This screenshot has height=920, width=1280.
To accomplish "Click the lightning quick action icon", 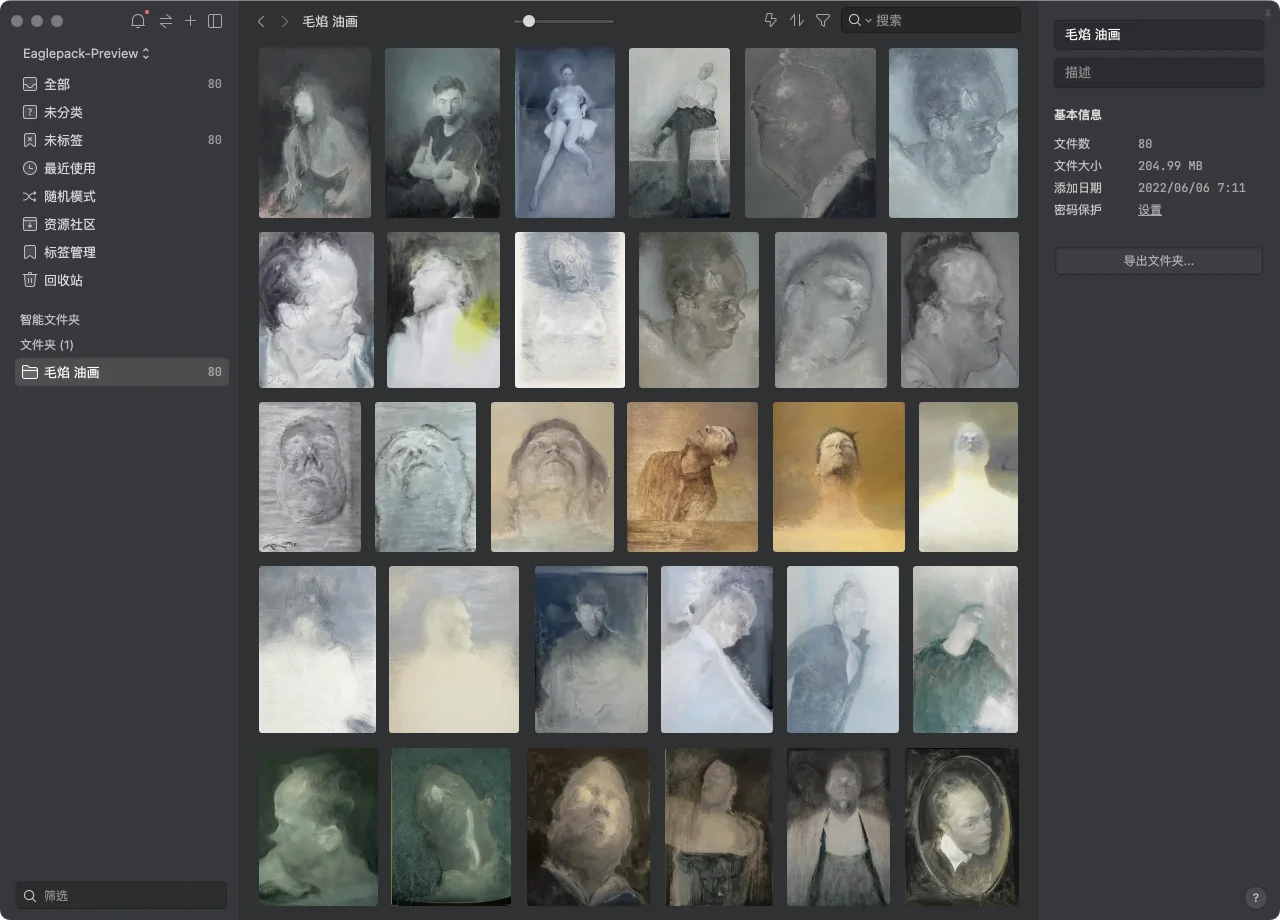I will 770,20.
